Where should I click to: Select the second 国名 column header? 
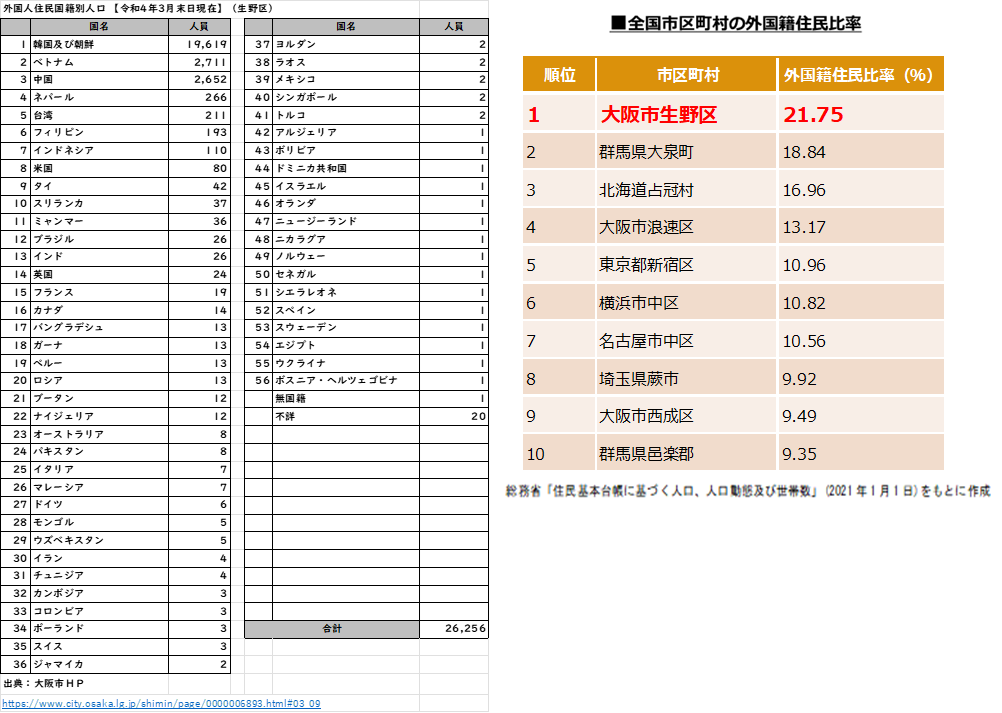(x=346, y=27)
